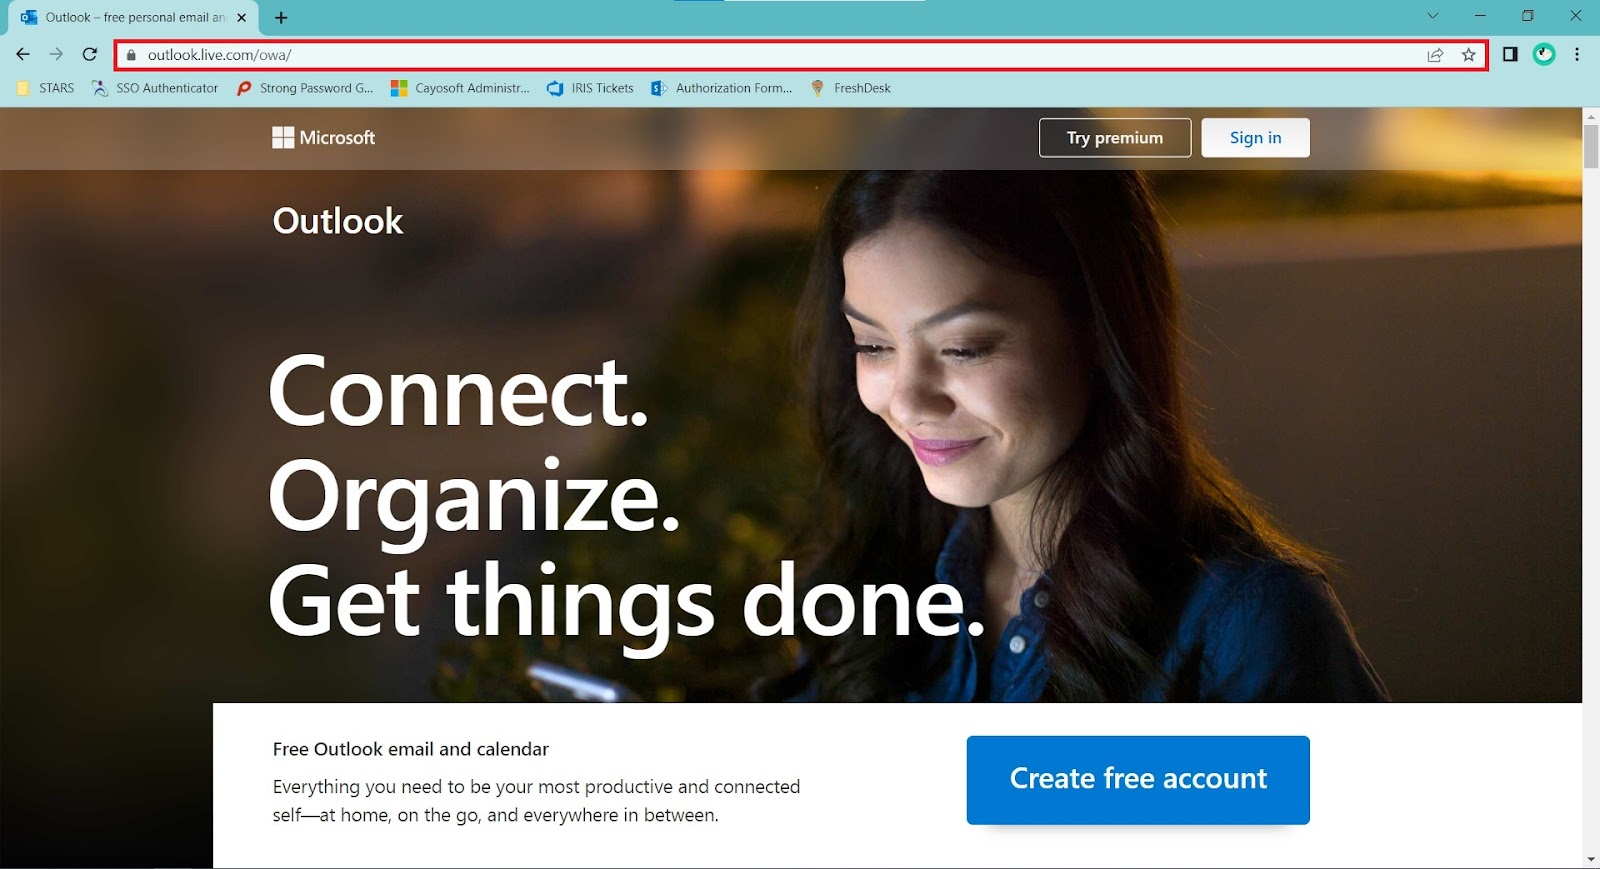Minimize the browser window
The image size is (1600, 869).
[1480, 15]
